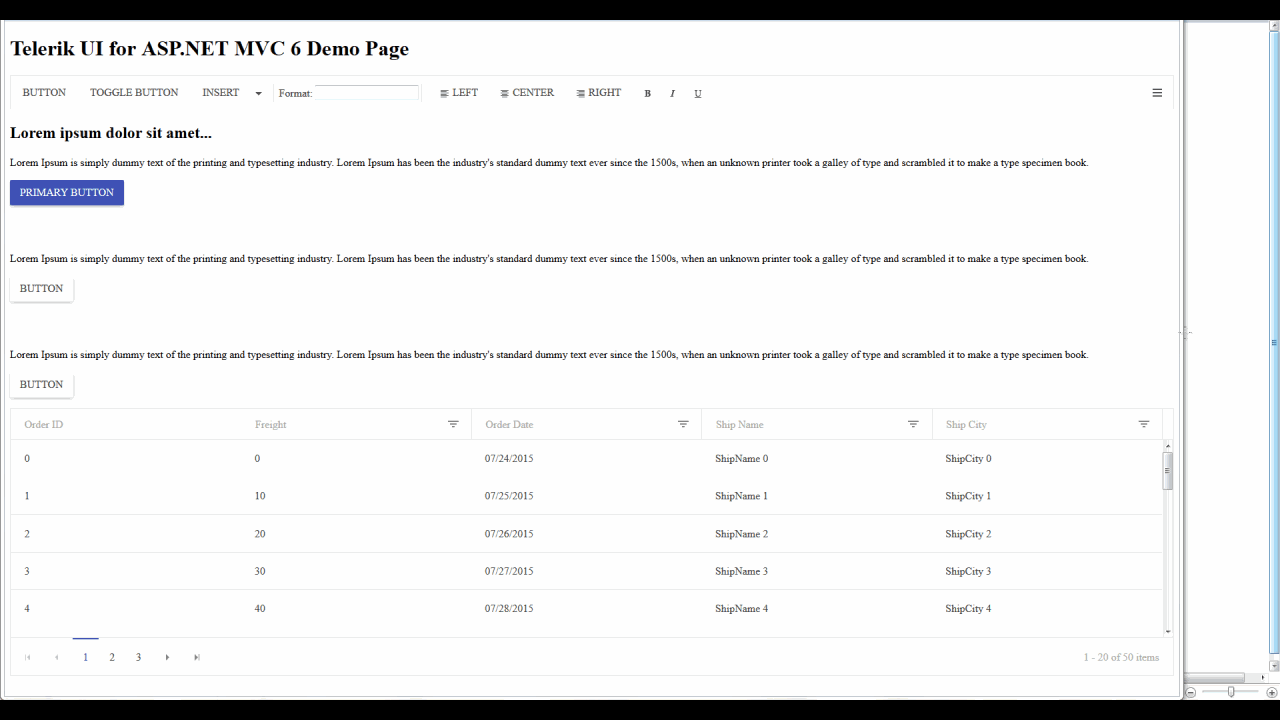Click the toolbar BUTTON beside TOGGLE BUTTON
This screenshot has width=1280, height=720.
click(44, 93)
